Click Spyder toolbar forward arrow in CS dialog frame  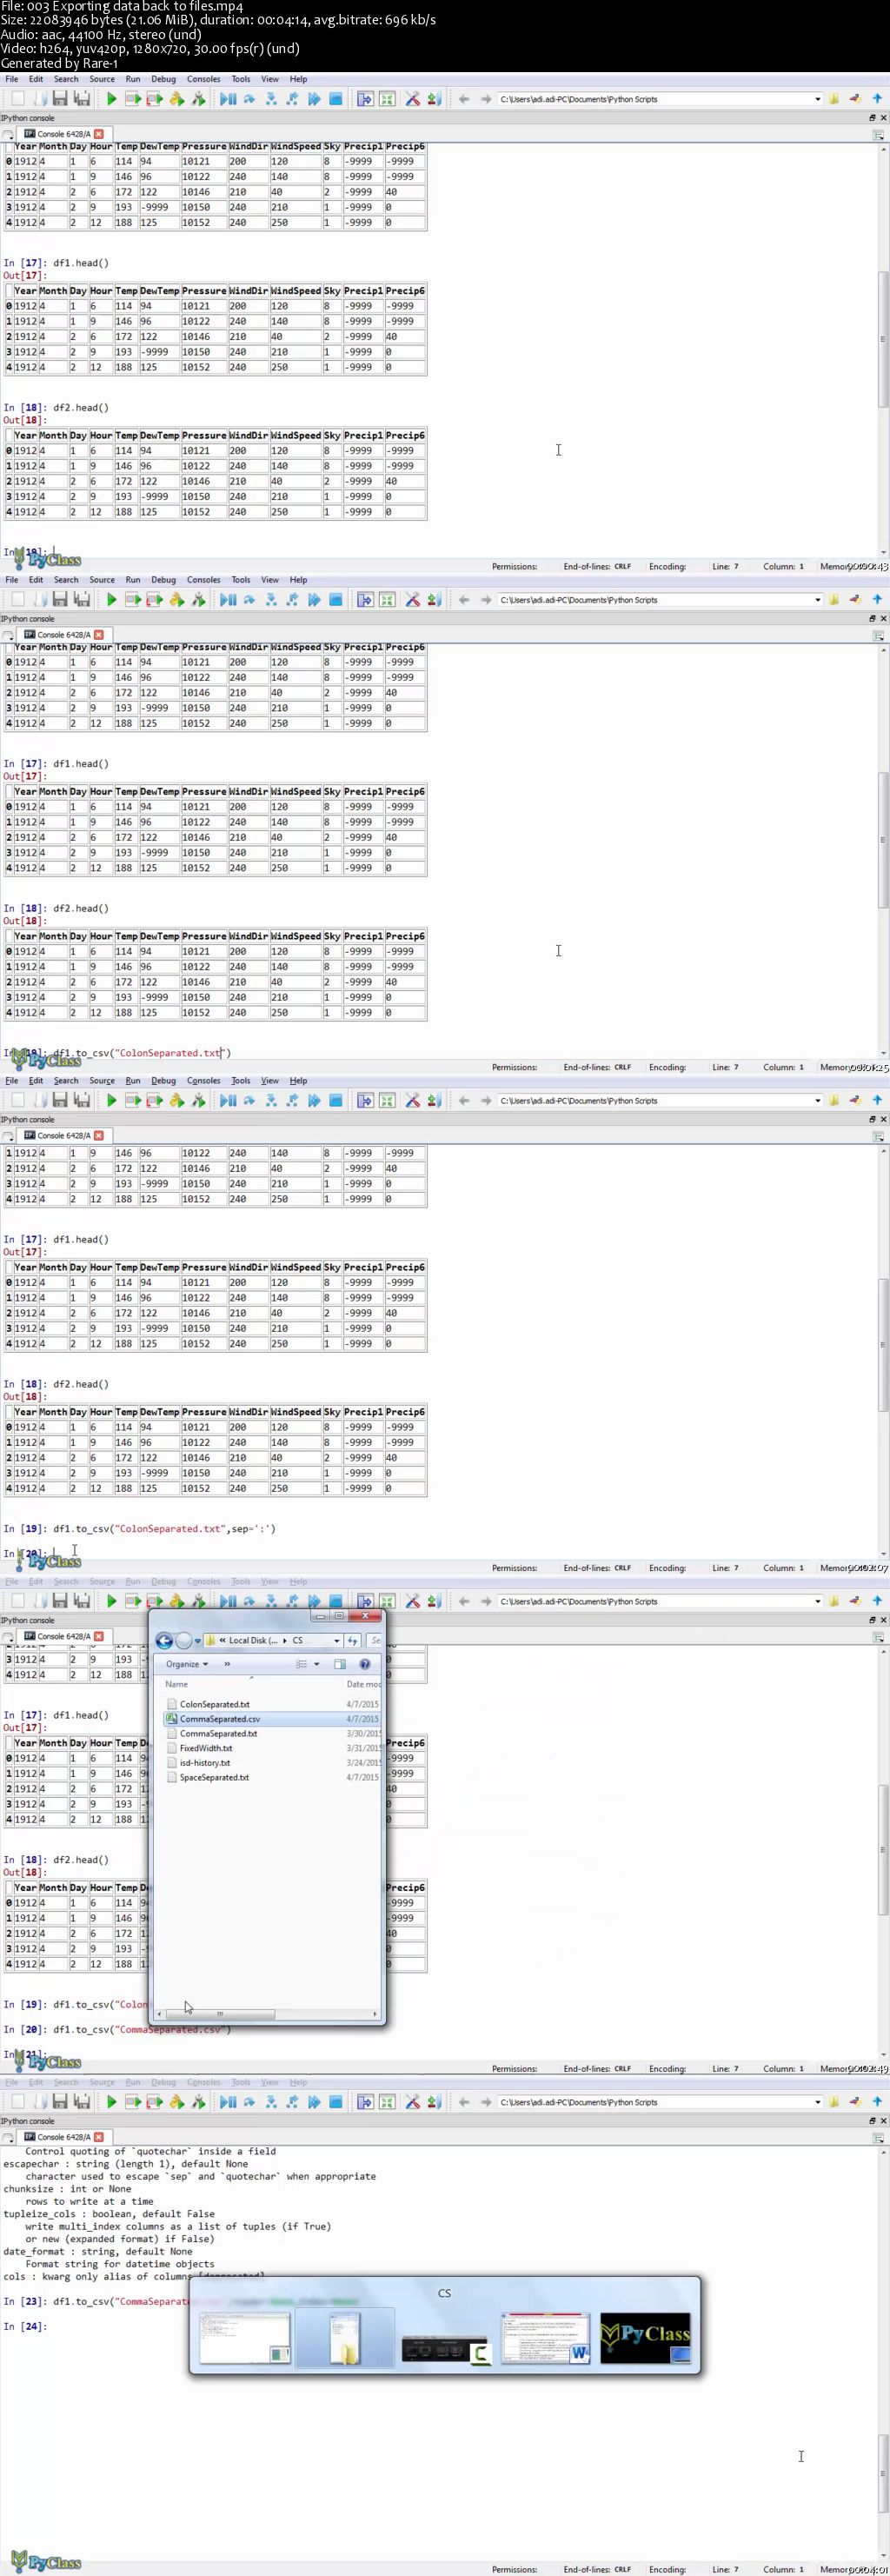point(486,1601)
